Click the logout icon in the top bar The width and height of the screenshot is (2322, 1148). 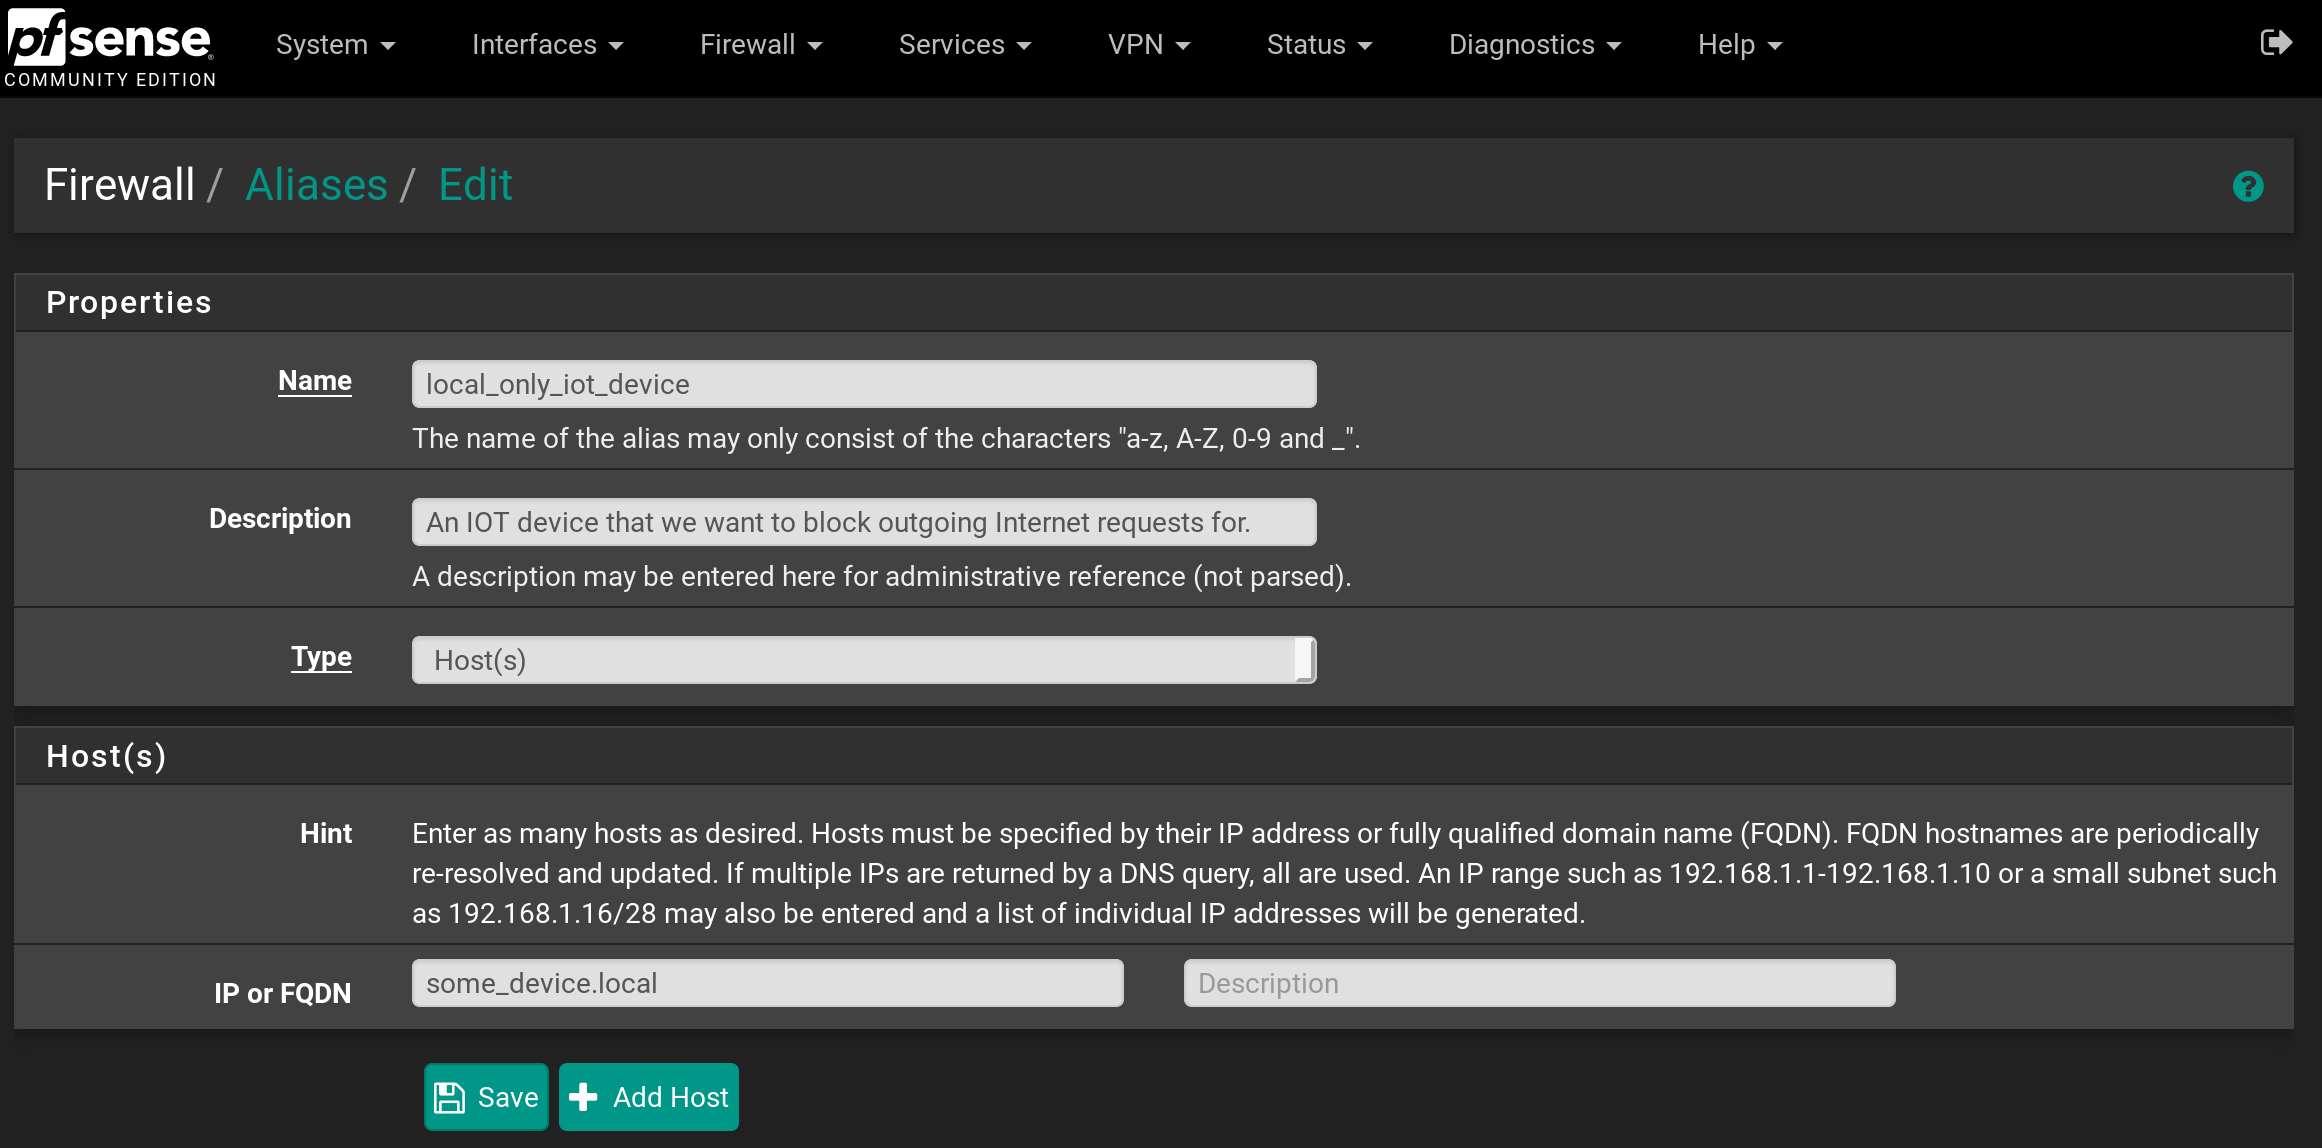click(2275, 43)
